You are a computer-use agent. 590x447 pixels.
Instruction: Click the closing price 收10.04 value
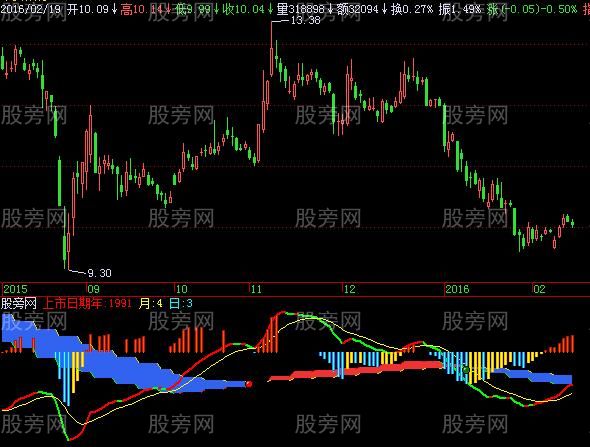(244, 9)
